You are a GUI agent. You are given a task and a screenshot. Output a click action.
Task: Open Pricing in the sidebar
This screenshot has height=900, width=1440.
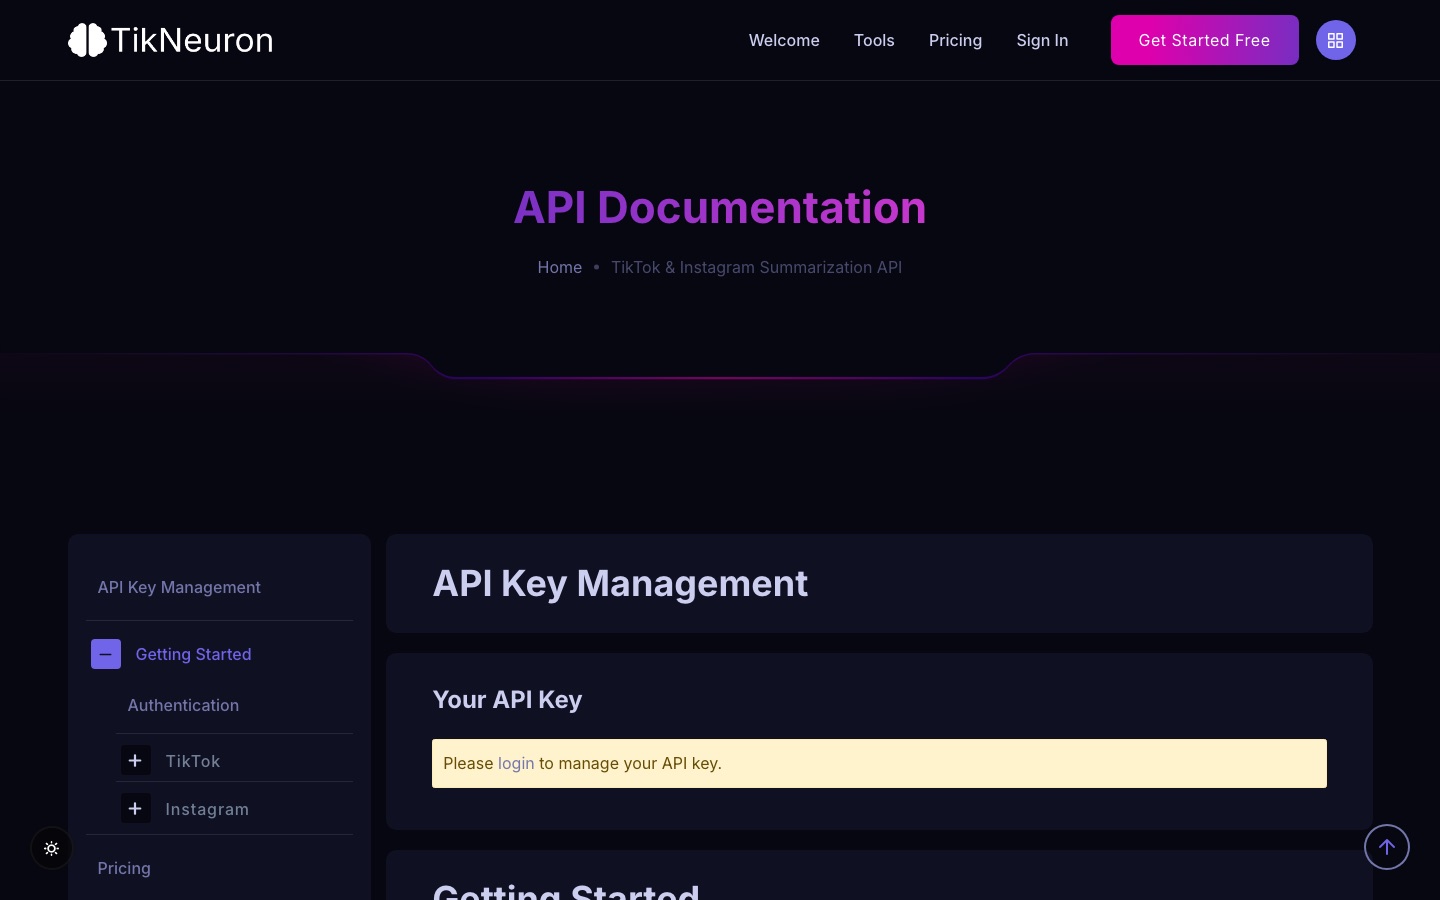[124, 868]
